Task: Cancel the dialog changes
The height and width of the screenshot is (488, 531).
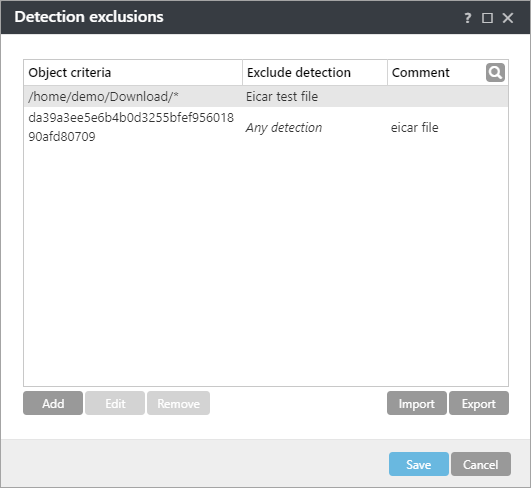Action: click(481, 464)
